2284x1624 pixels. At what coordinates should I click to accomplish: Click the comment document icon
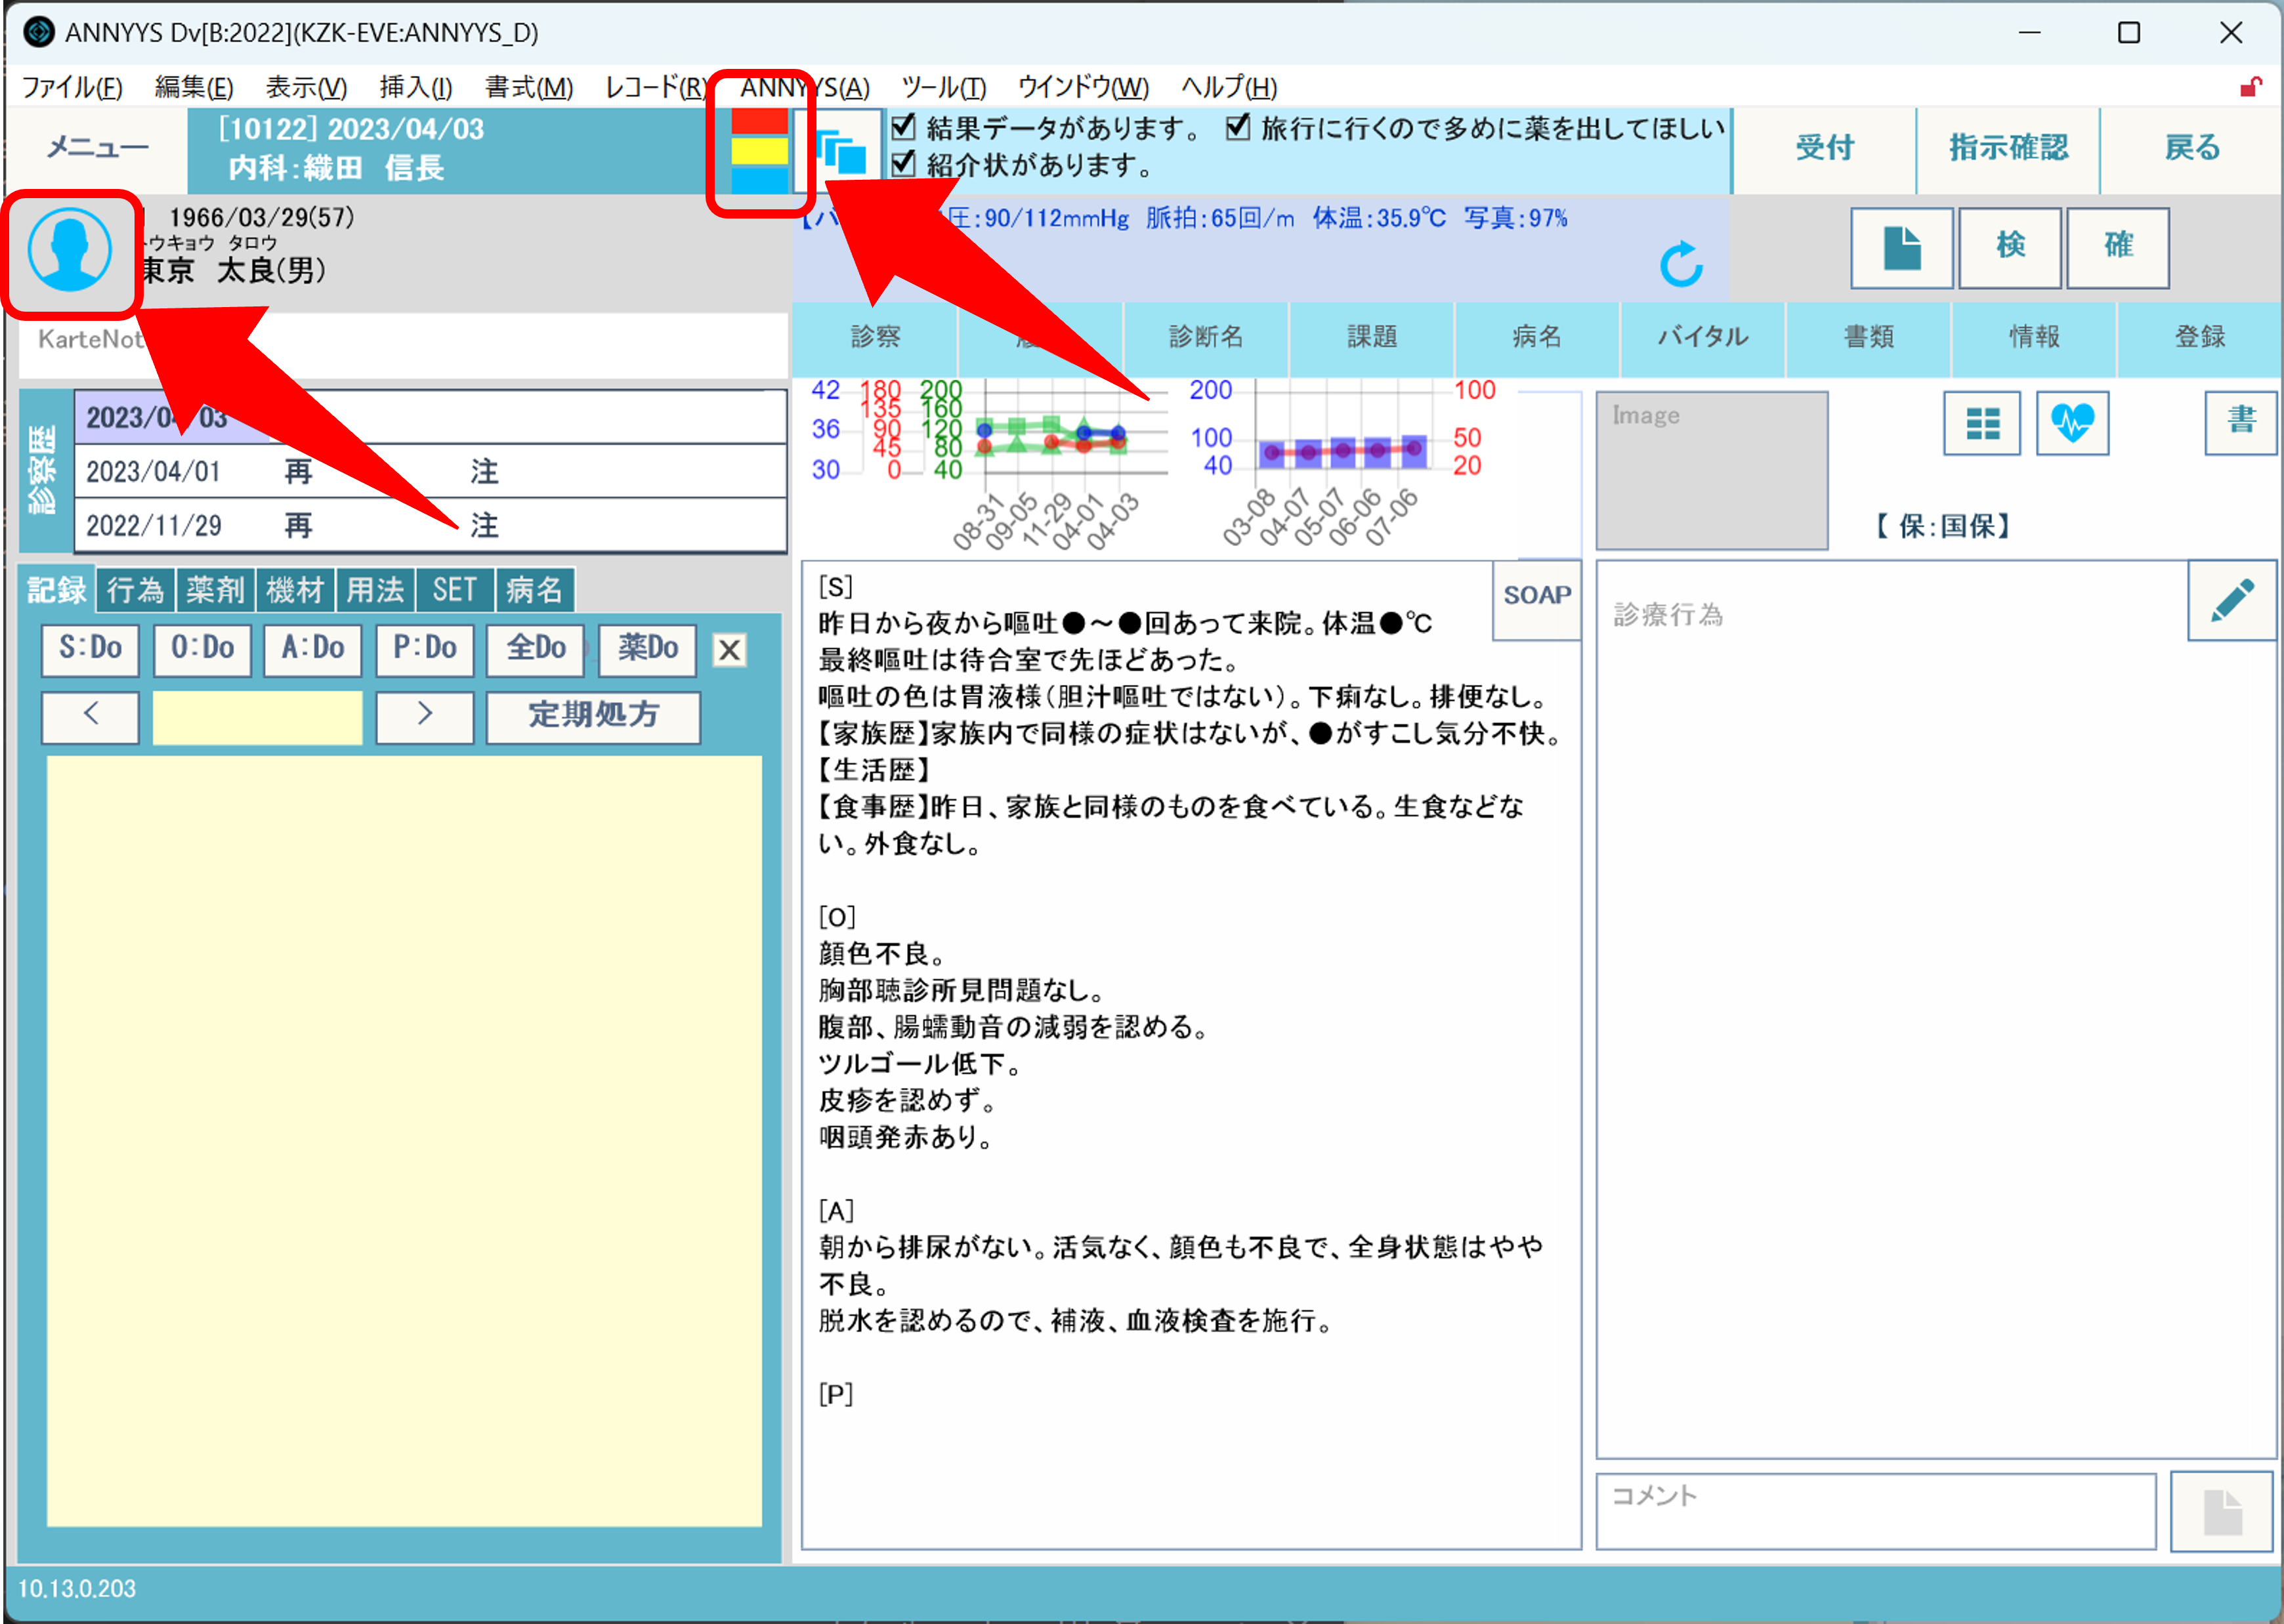coord(2222,1511)
